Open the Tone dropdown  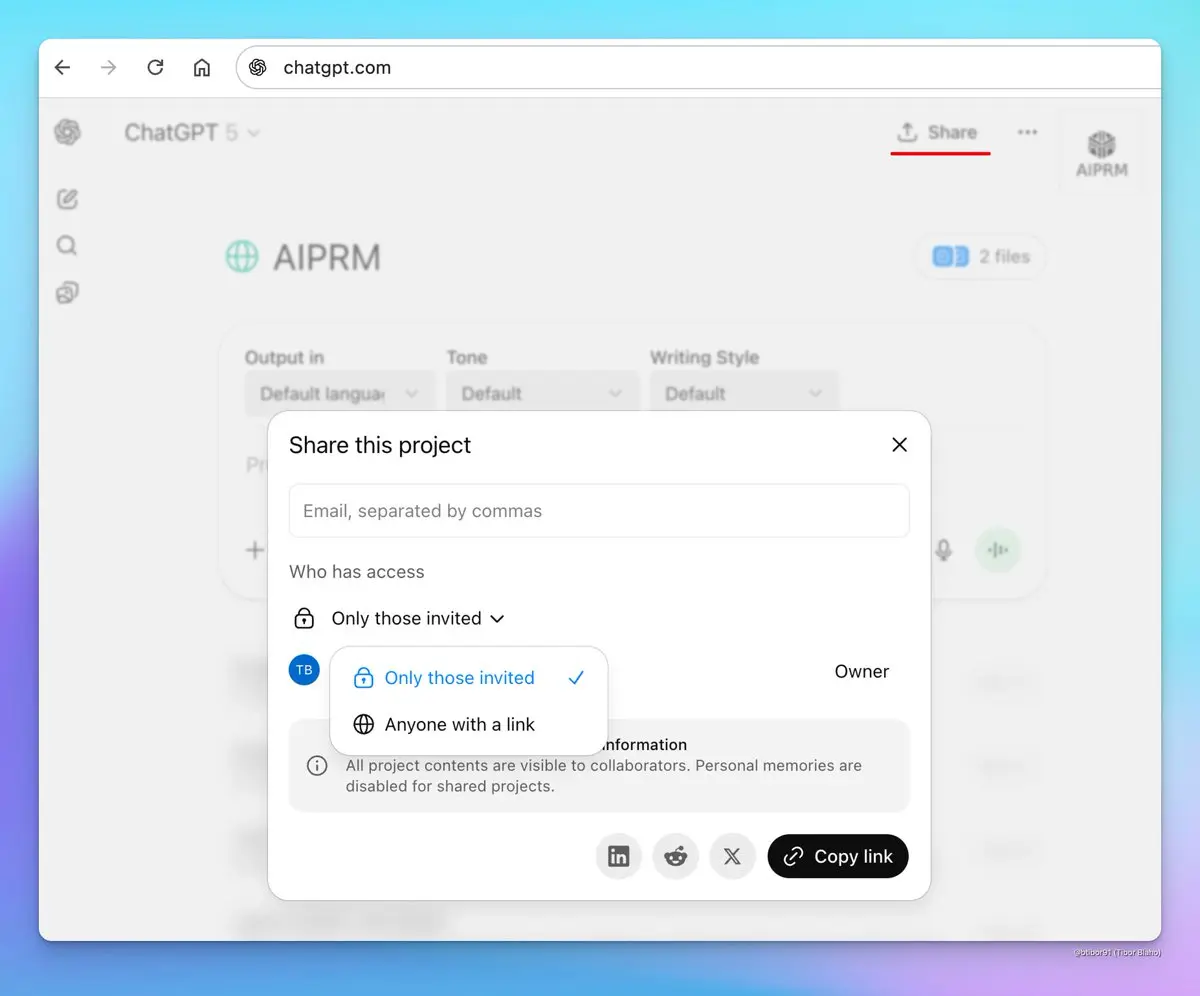[x=542, y=394]
